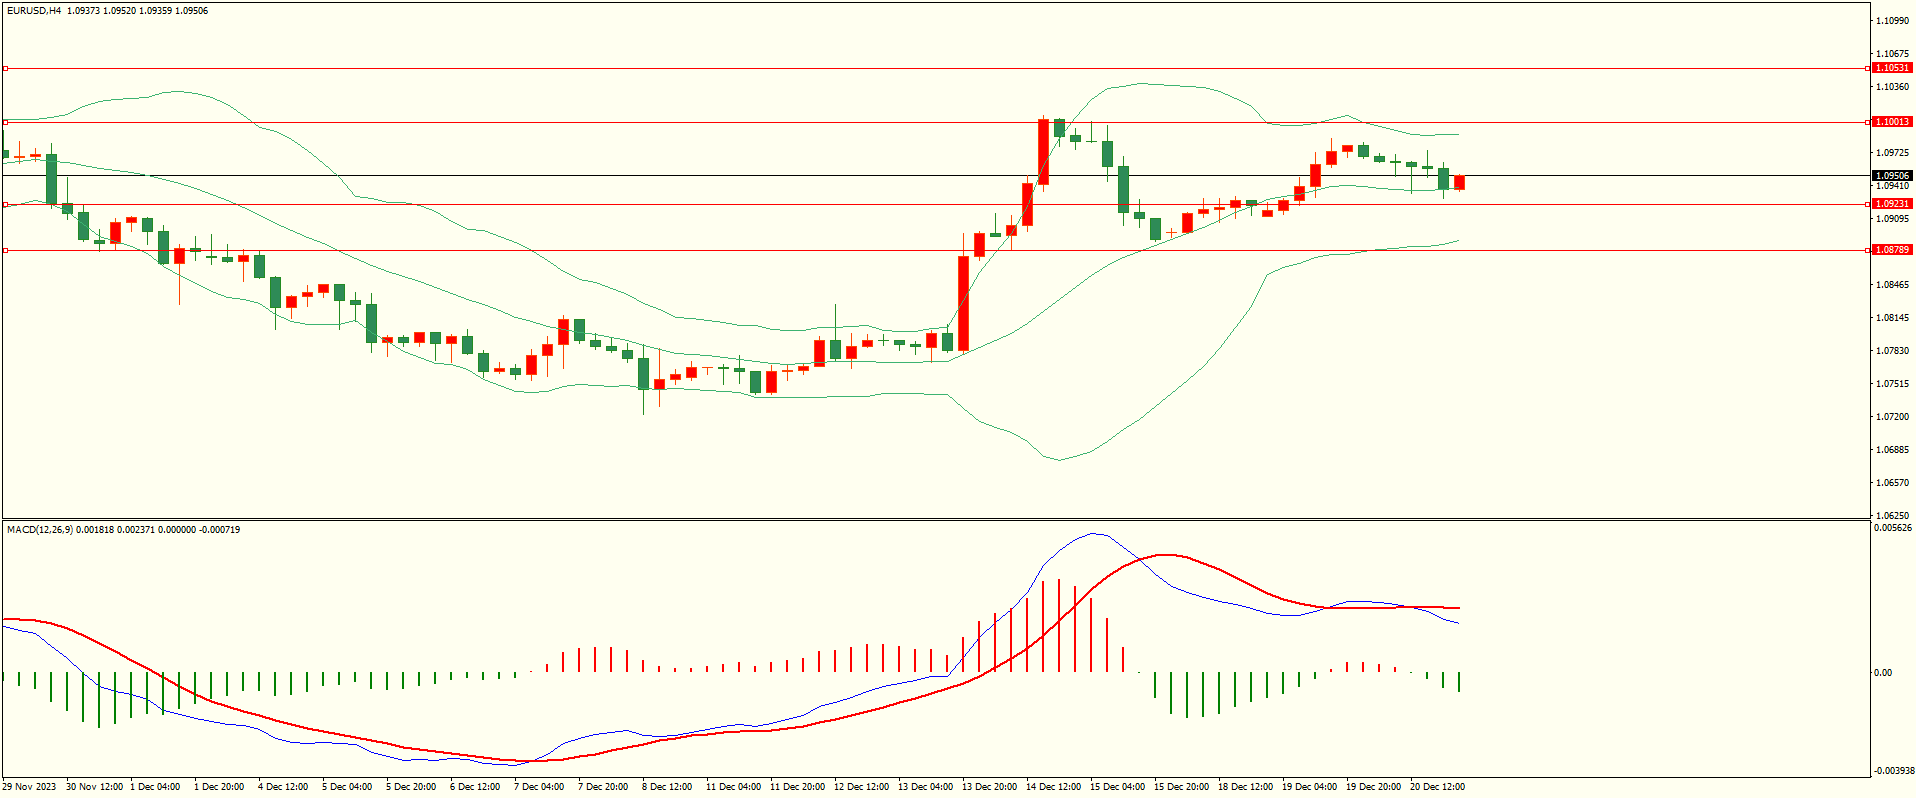Click the 1.10531 red price level label

pyautogui.click(x=1891, y=68)
